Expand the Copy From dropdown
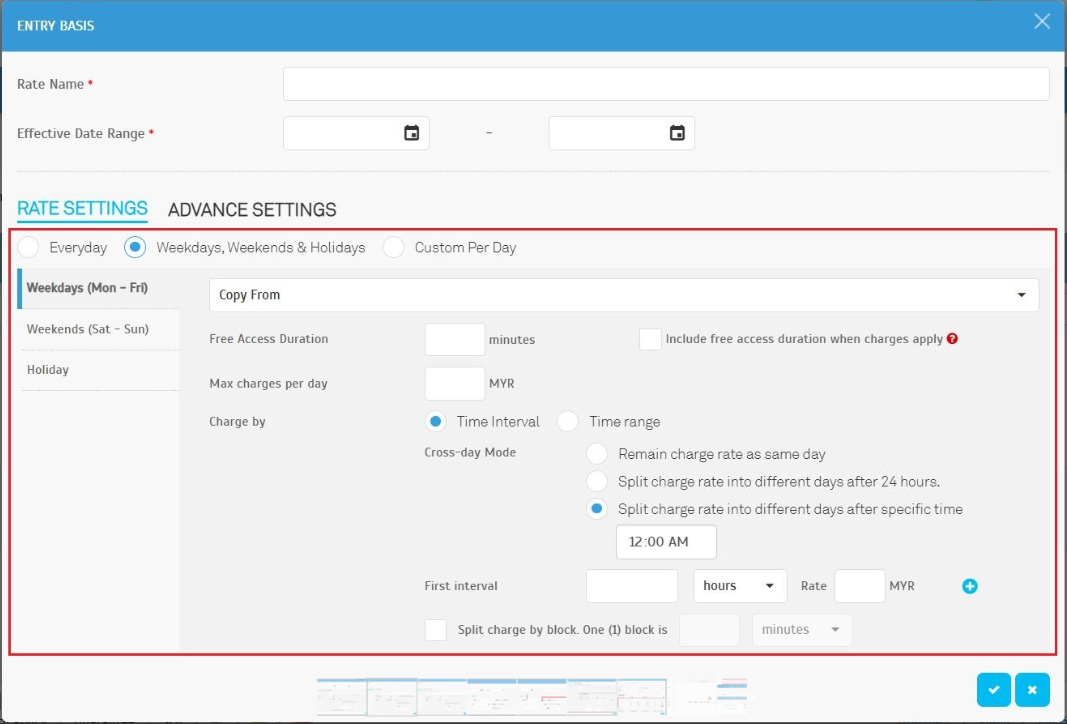 (x=623, y=295)
